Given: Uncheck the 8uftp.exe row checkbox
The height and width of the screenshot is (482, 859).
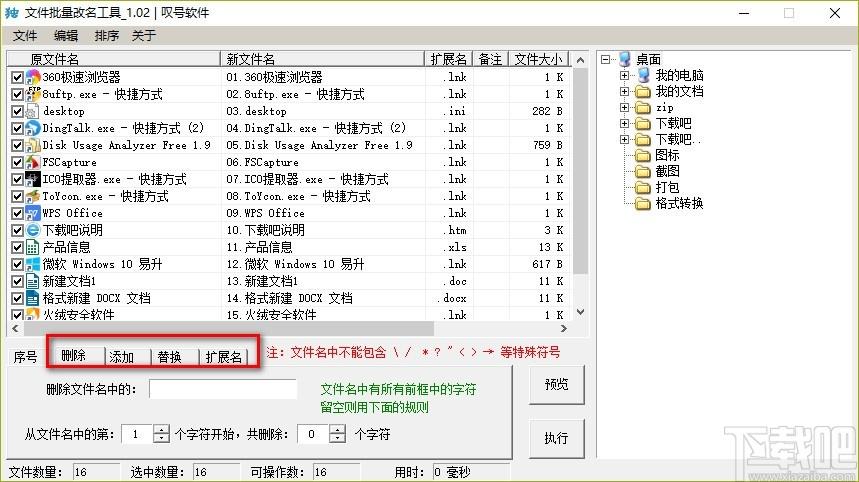Looking at the screenshot, I should coord(18,95).
